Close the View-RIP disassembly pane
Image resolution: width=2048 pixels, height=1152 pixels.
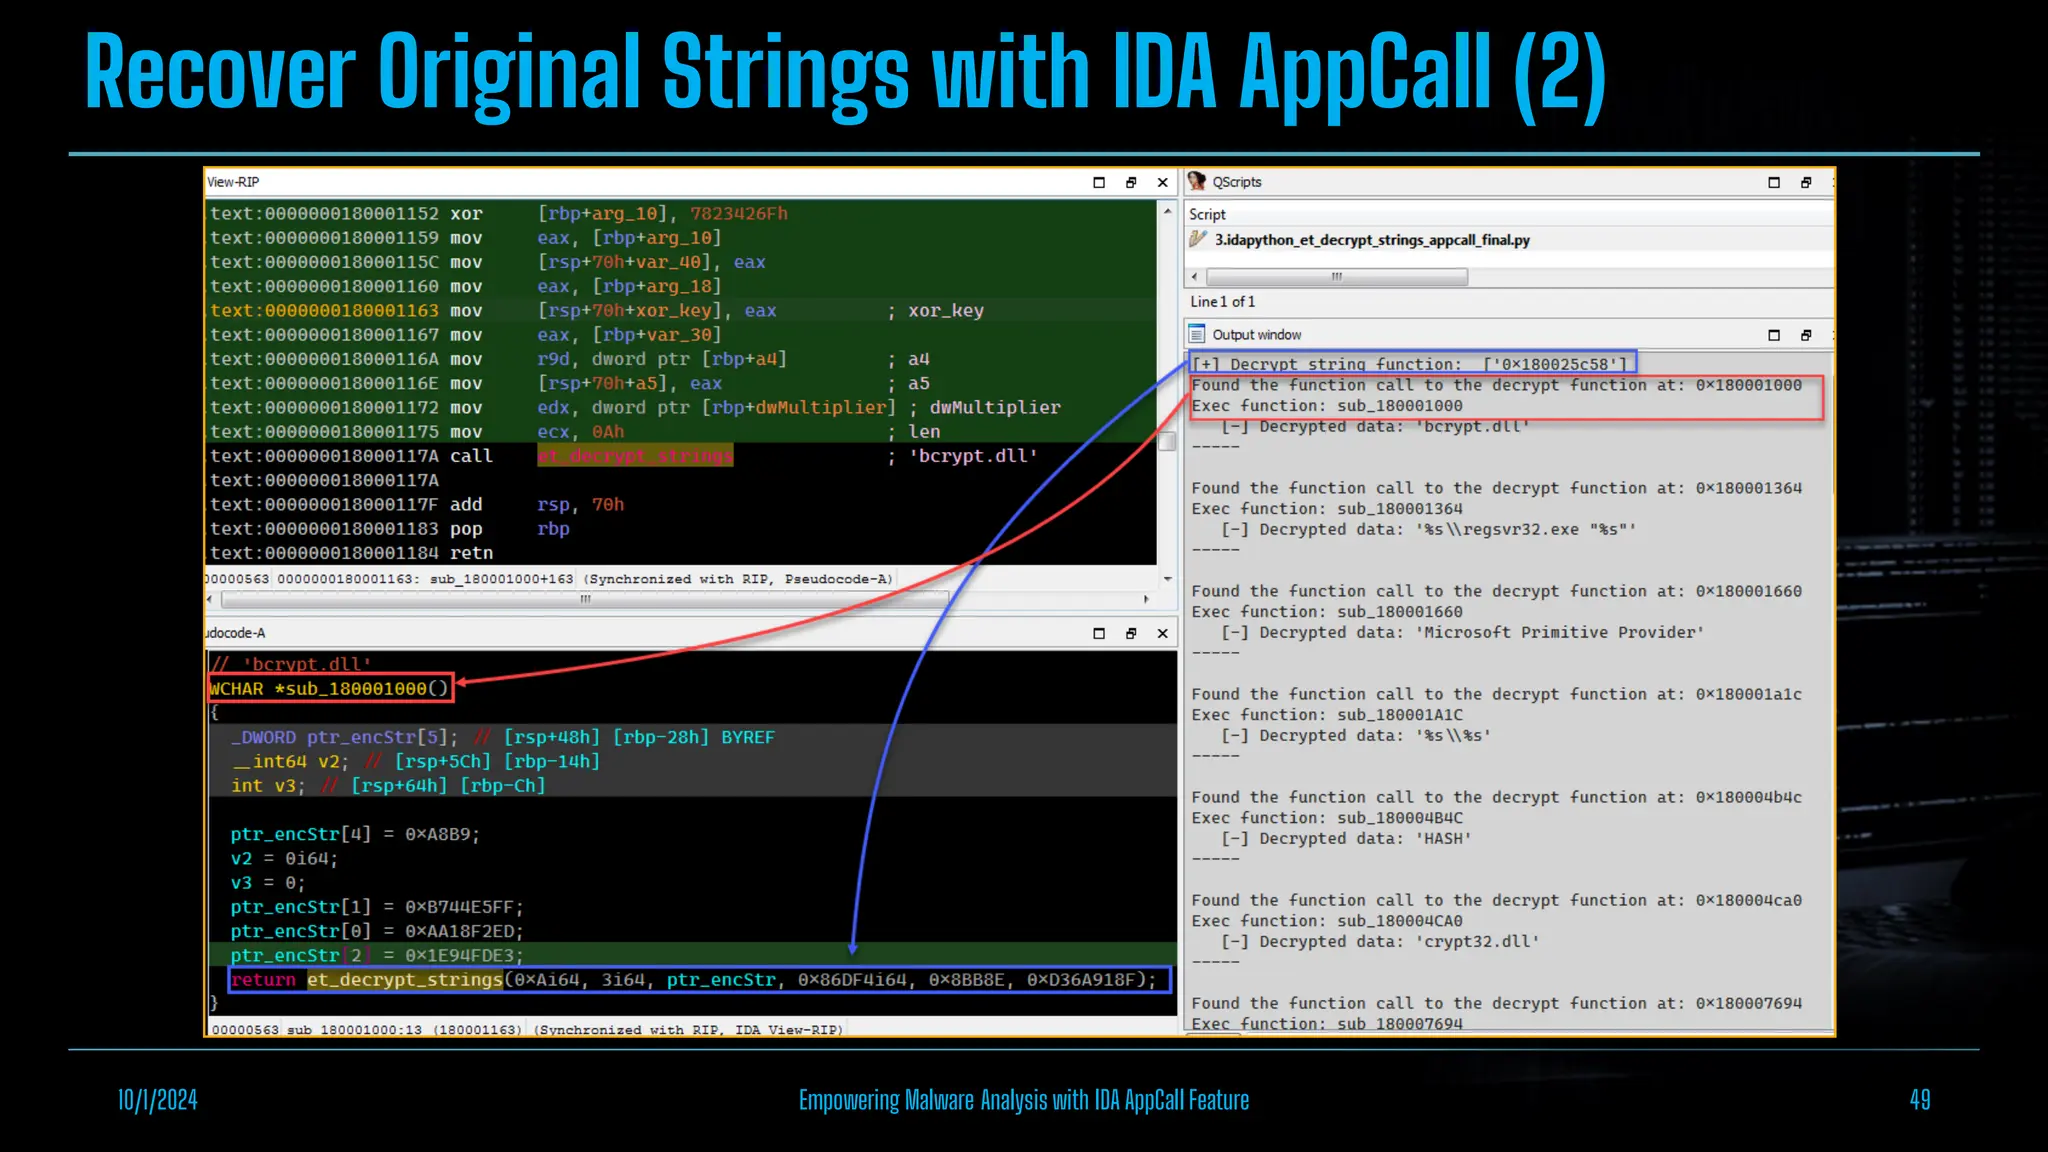point(1162,182)
